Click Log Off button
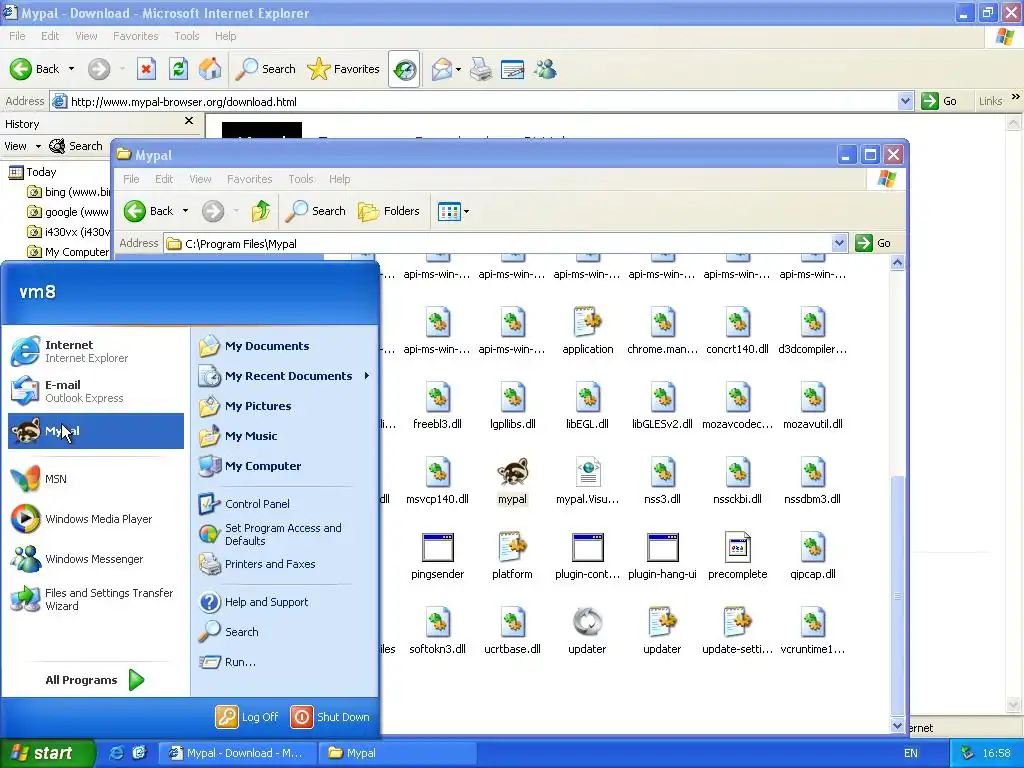 (x=247, y=717)
